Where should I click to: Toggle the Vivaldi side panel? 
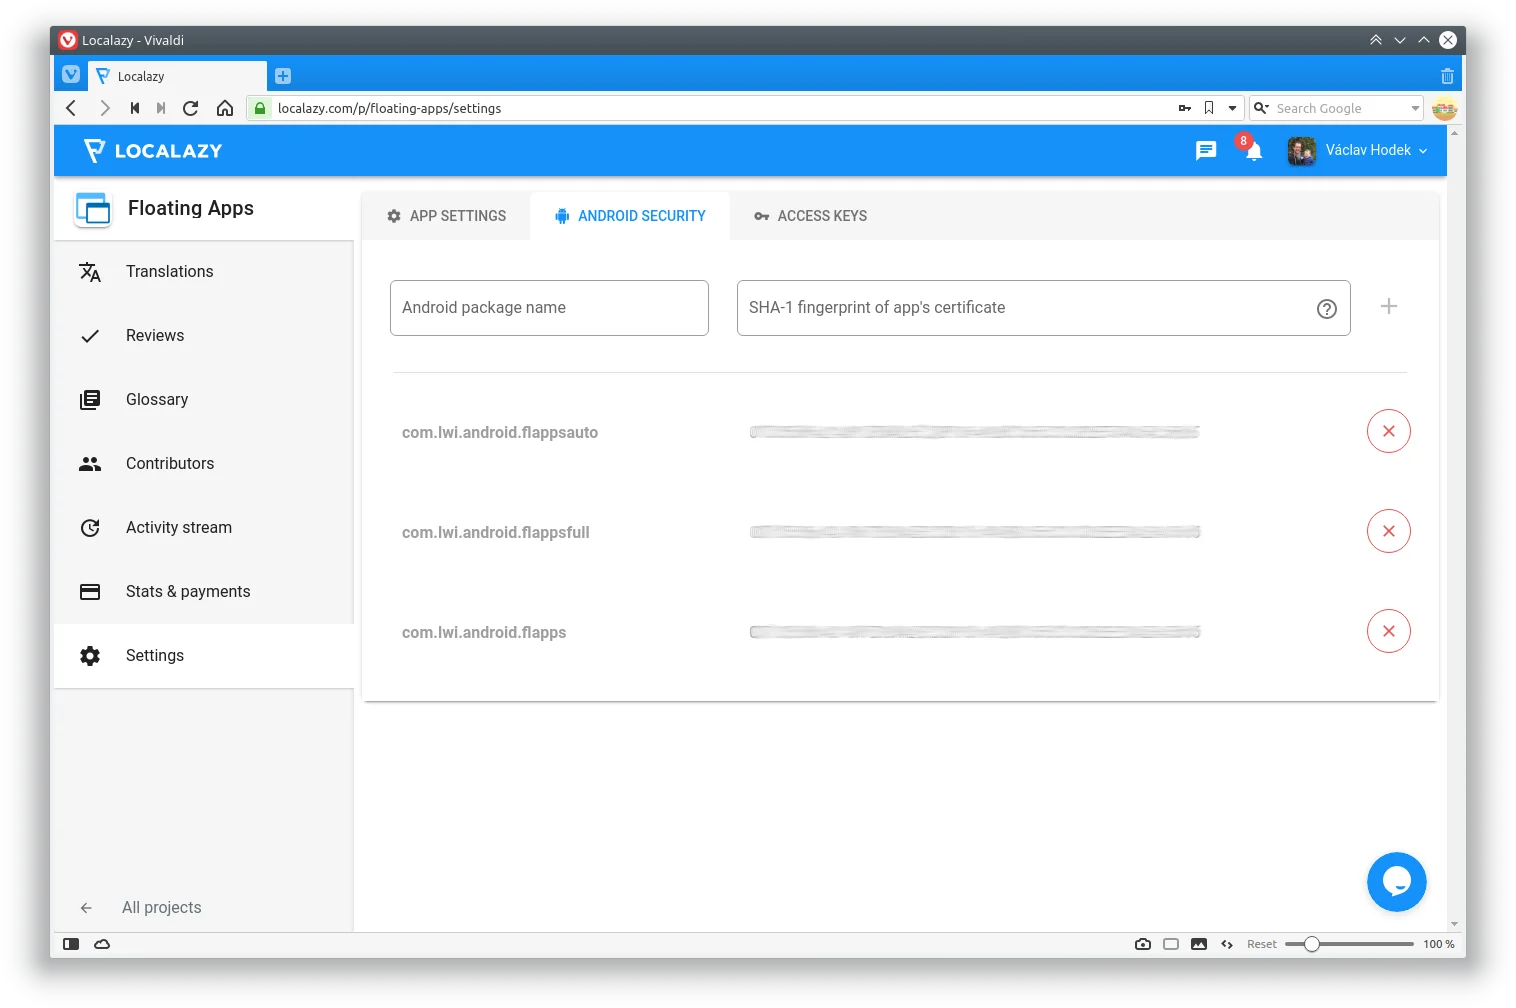[x=71, y=944]
